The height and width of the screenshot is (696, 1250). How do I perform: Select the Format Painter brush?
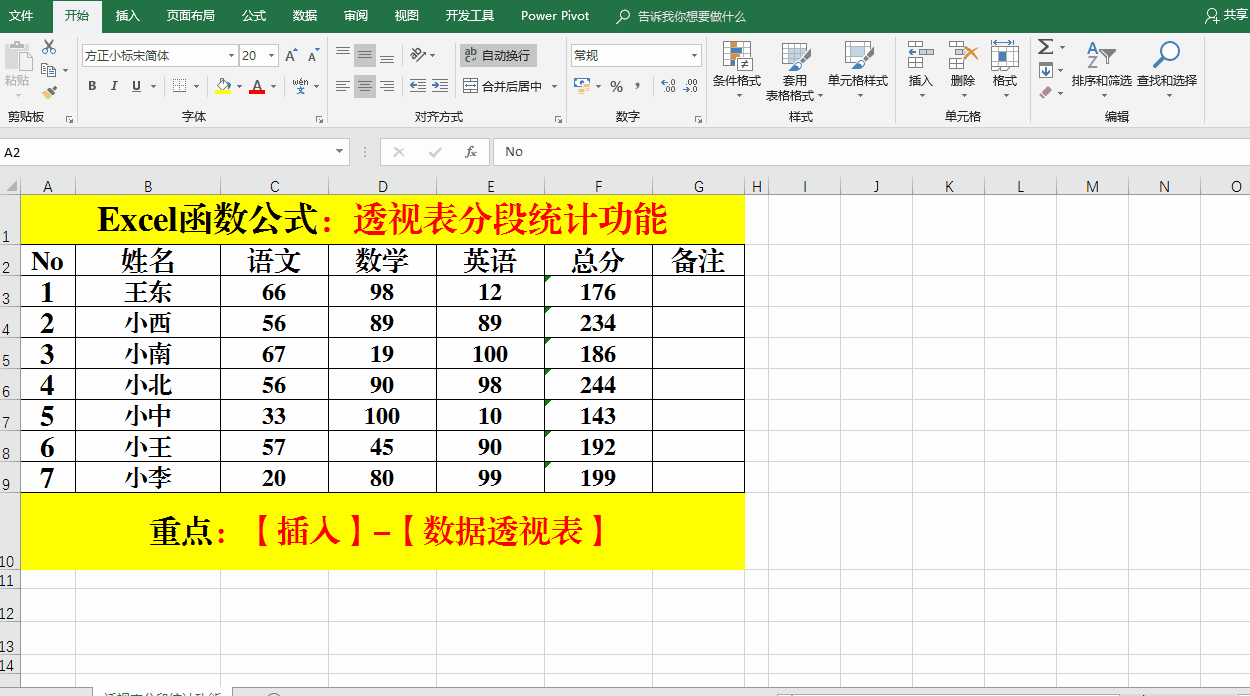[49, 93]
